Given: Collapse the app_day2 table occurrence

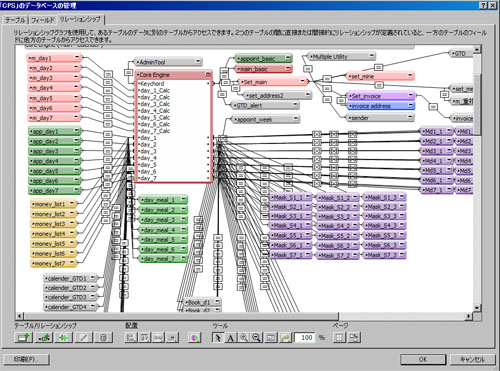Looking at the screenshot, I should 77,141.
